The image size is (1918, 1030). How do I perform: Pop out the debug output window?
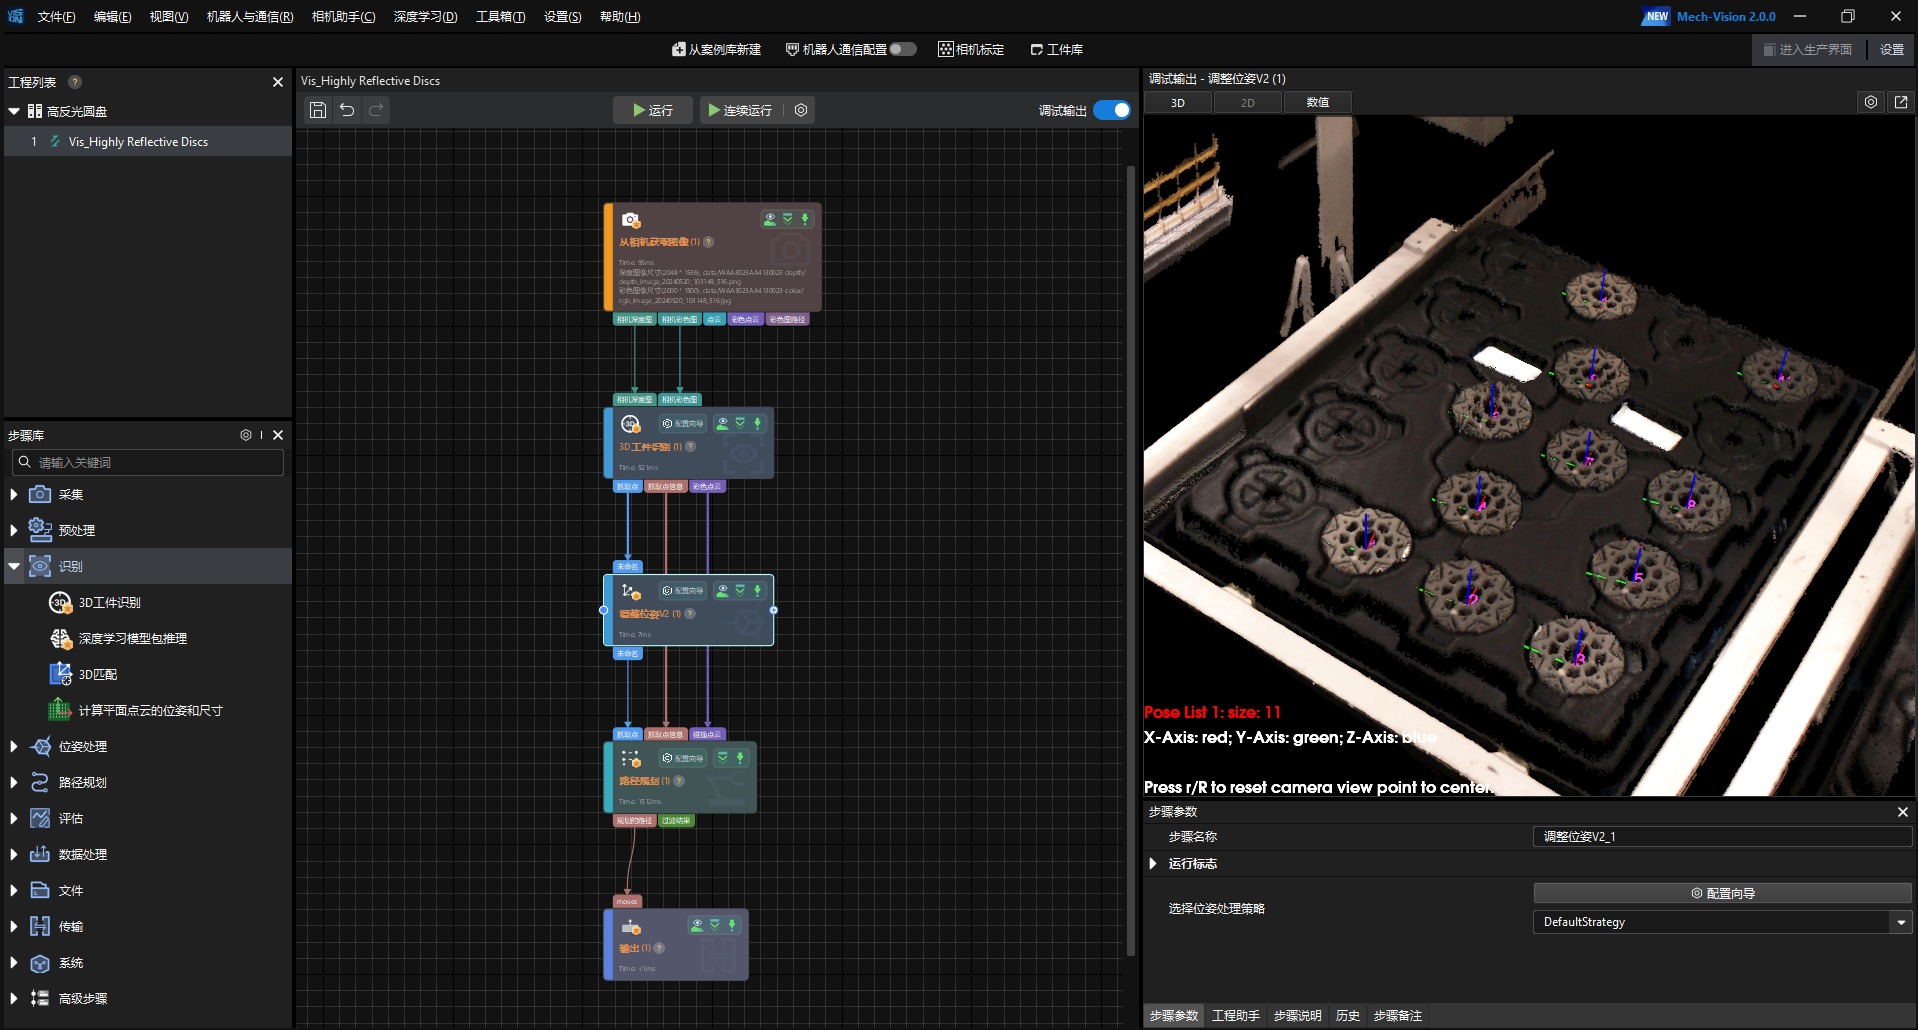click(x=1901, y=102)
